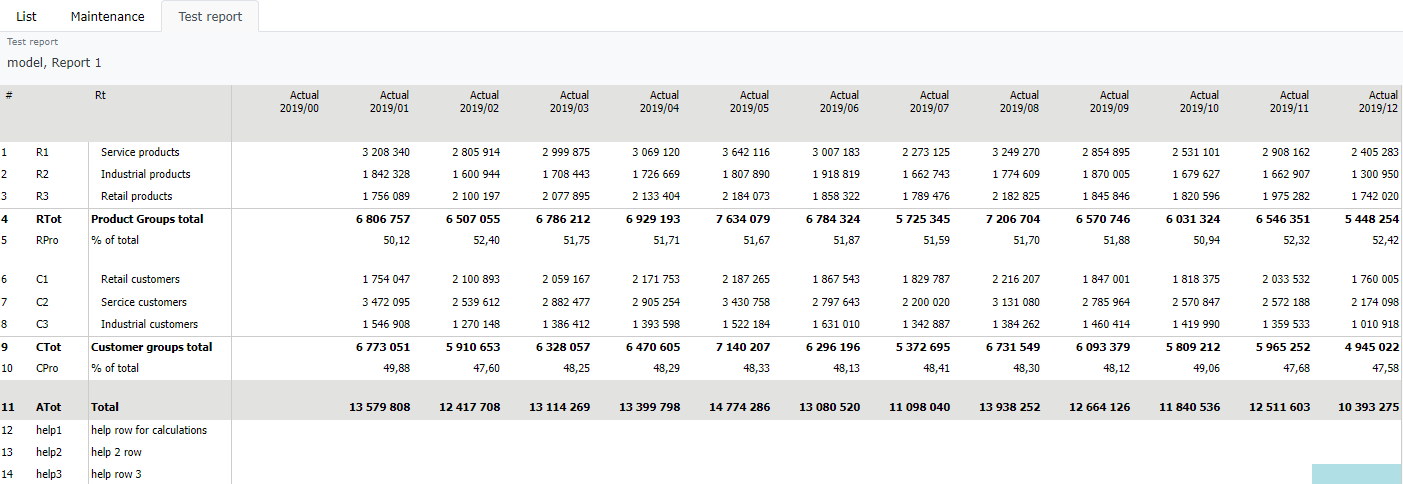Select the Customer groups total row label
Screen dimensions: 1403x484
pyautogui.click(x=152, y=347)
